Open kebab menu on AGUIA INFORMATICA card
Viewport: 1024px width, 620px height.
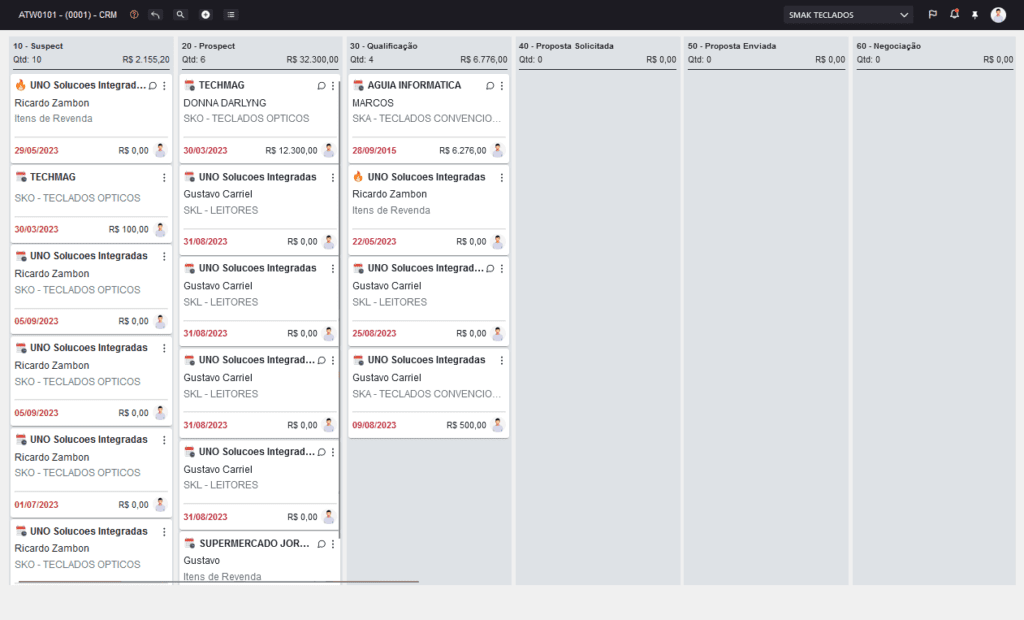[x=502, y=86]
